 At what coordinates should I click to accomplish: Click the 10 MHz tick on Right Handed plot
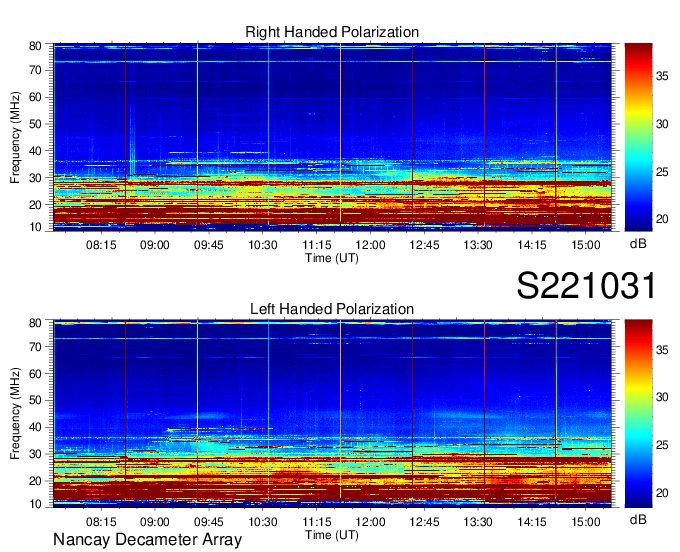pos(35,227)
